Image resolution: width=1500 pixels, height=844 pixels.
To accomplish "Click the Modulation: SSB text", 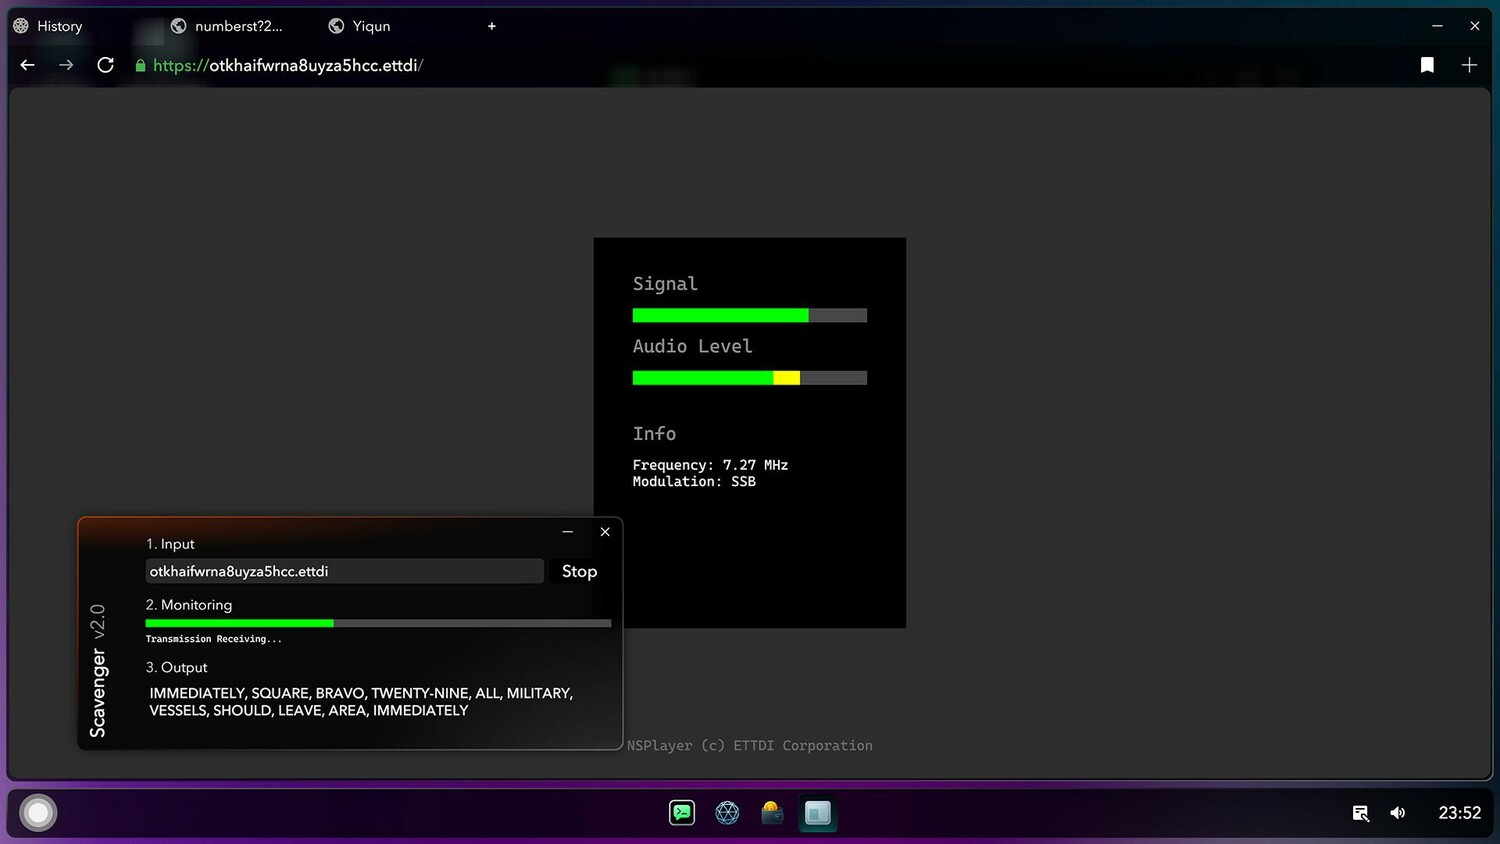I will 694,481.
